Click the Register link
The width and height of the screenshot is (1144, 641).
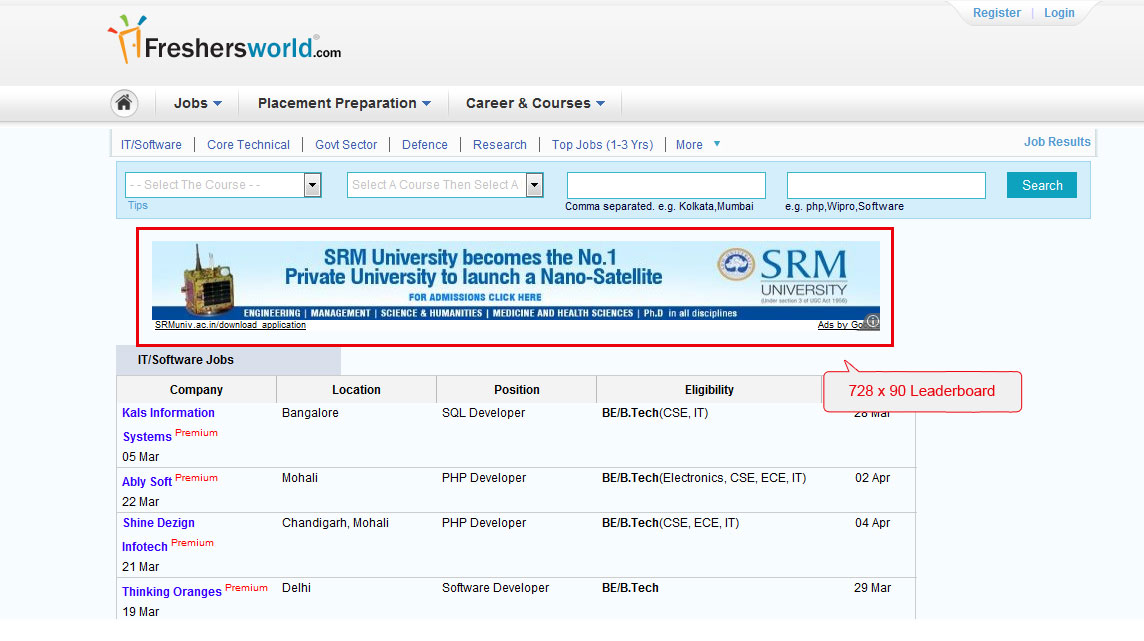pos(997,13)
